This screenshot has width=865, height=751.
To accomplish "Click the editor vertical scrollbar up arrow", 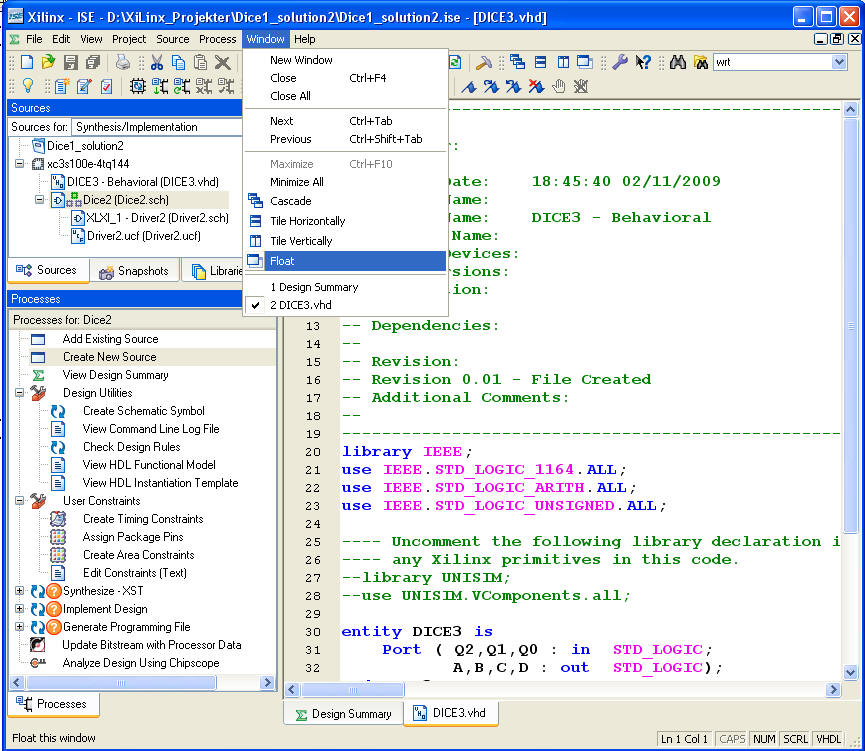I will (850, 109).
